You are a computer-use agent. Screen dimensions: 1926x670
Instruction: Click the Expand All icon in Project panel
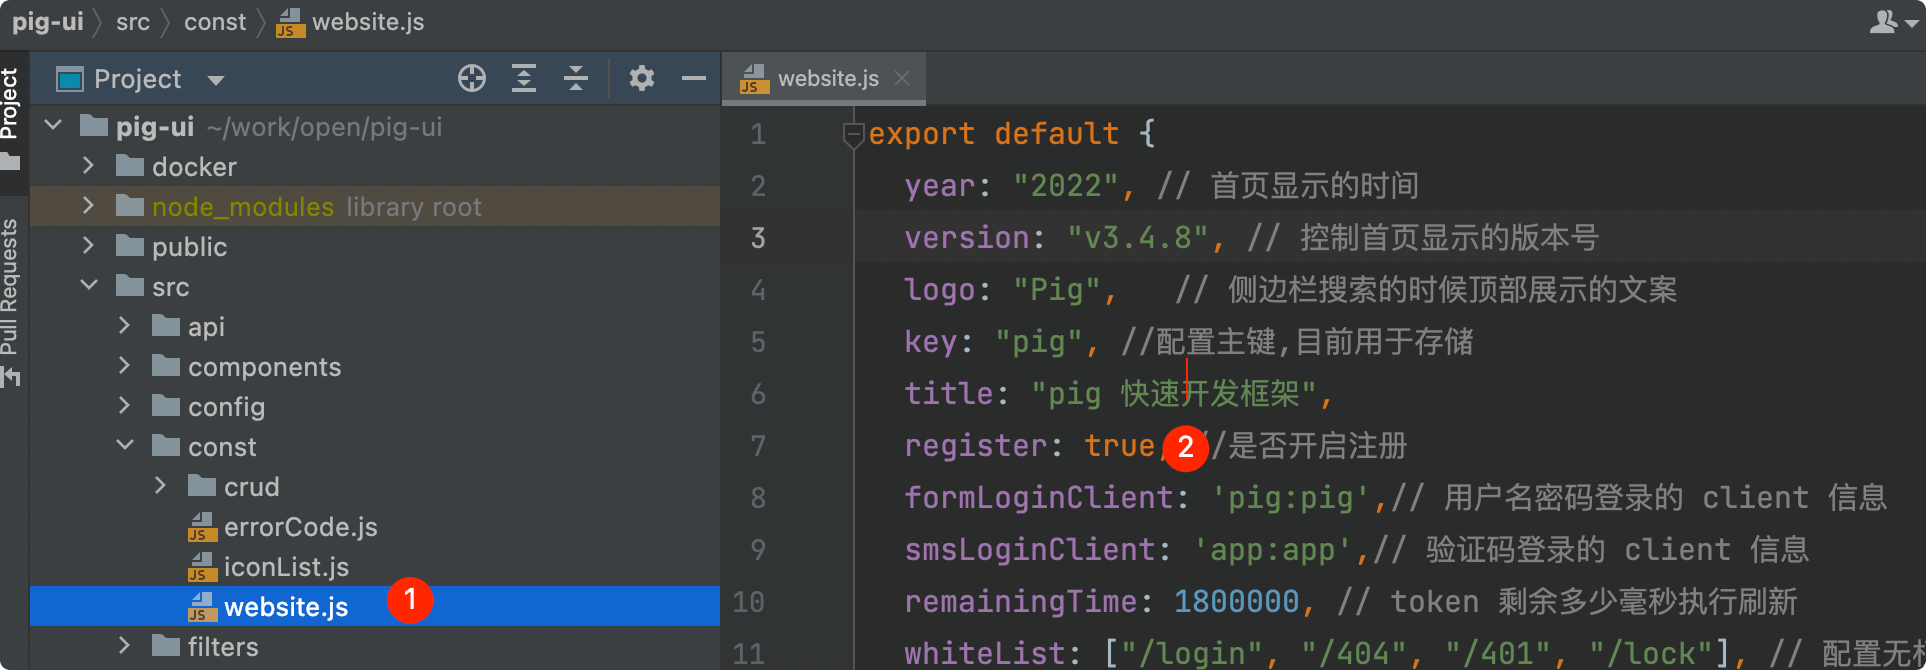524,78
